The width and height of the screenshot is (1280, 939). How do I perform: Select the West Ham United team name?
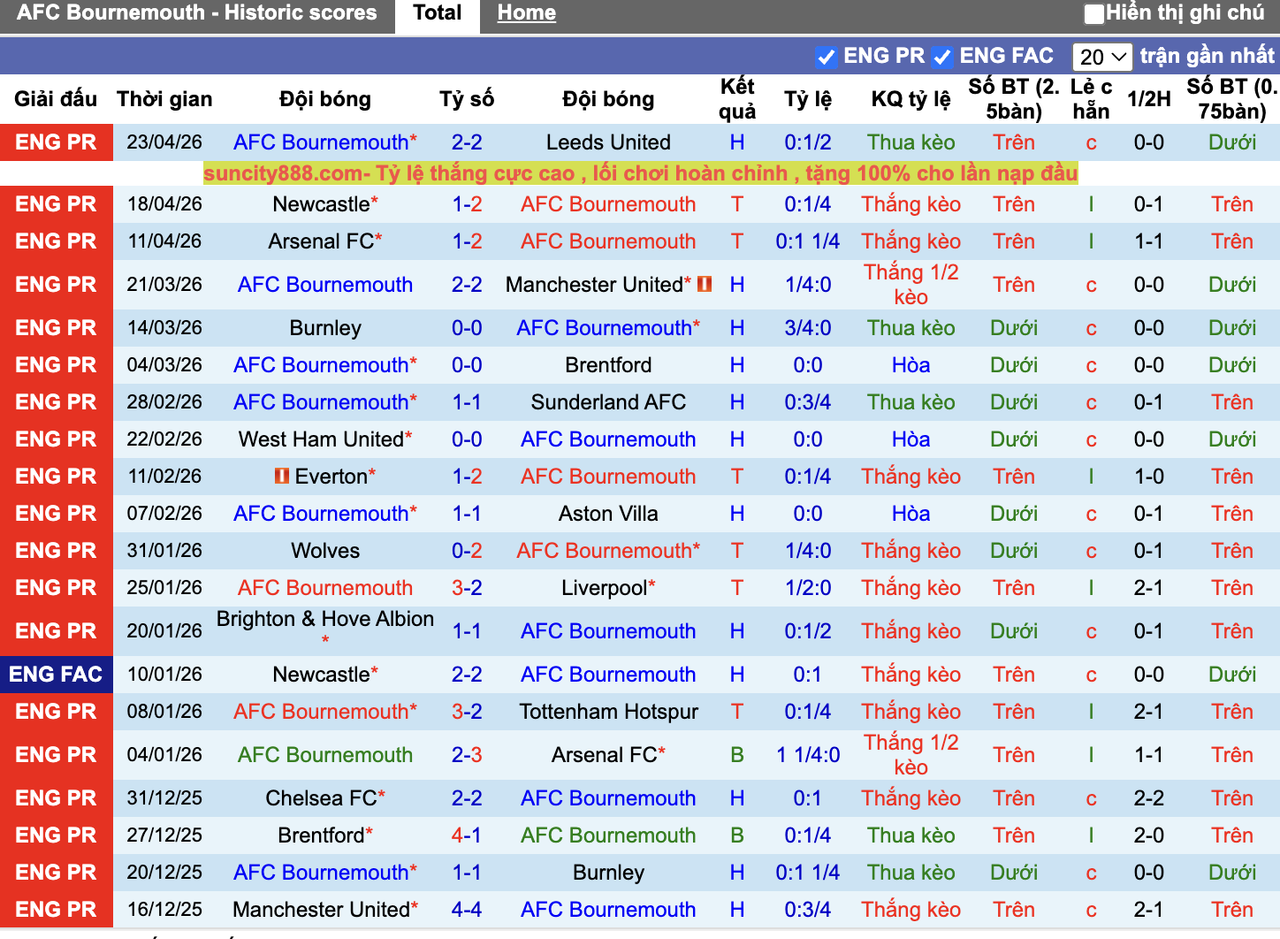point(321,439)
